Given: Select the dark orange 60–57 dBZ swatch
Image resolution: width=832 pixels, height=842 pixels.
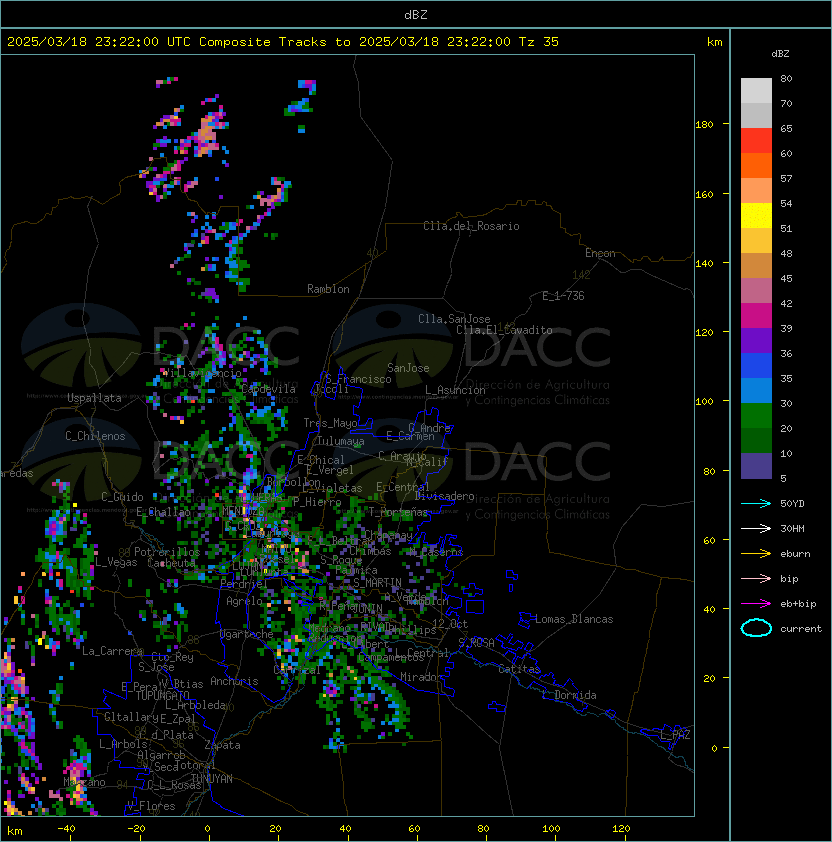Looking at the screenshot, I should point(756,165).
